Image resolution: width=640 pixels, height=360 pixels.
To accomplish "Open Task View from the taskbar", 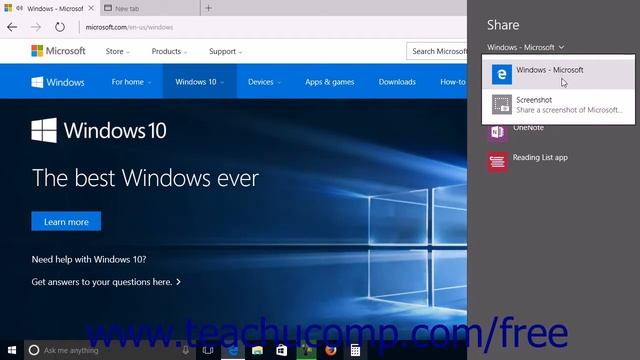I will click(x=208, y=350).
